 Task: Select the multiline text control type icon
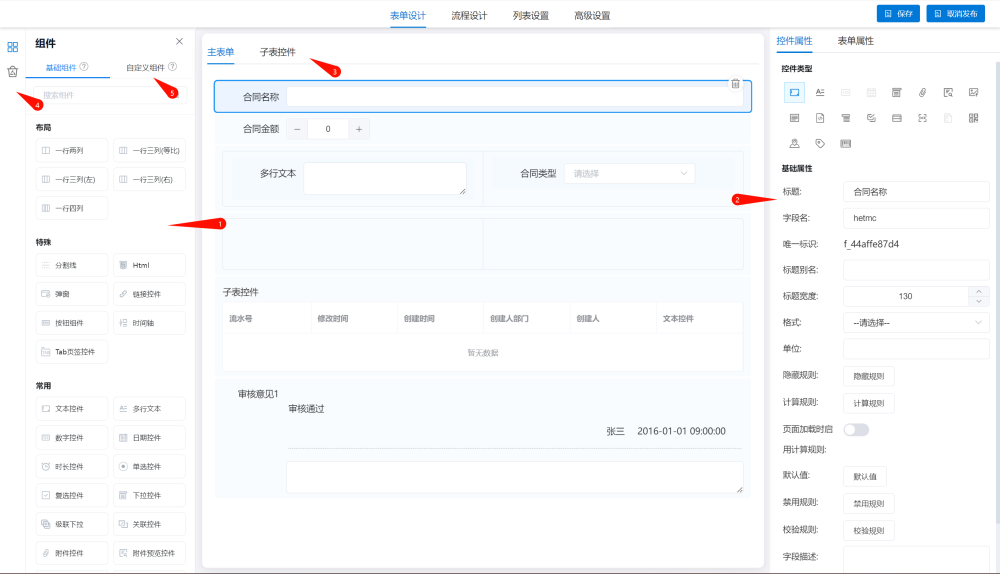820,92
